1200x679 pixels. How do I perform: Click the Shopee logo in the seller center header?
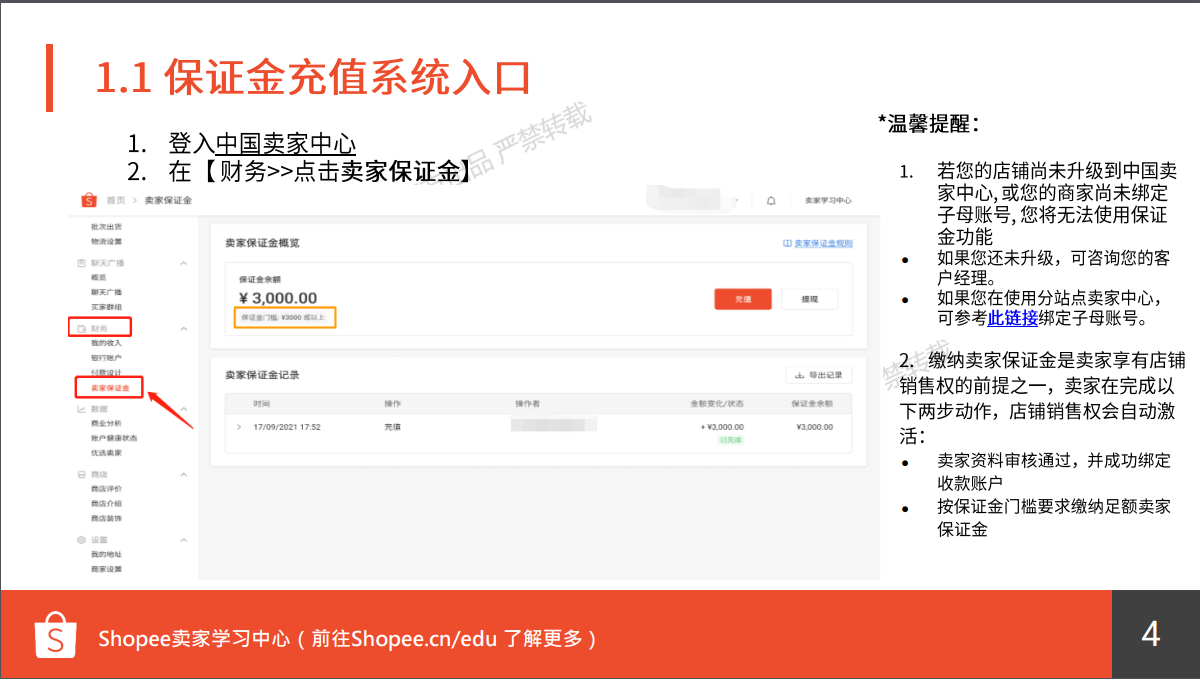88,200
